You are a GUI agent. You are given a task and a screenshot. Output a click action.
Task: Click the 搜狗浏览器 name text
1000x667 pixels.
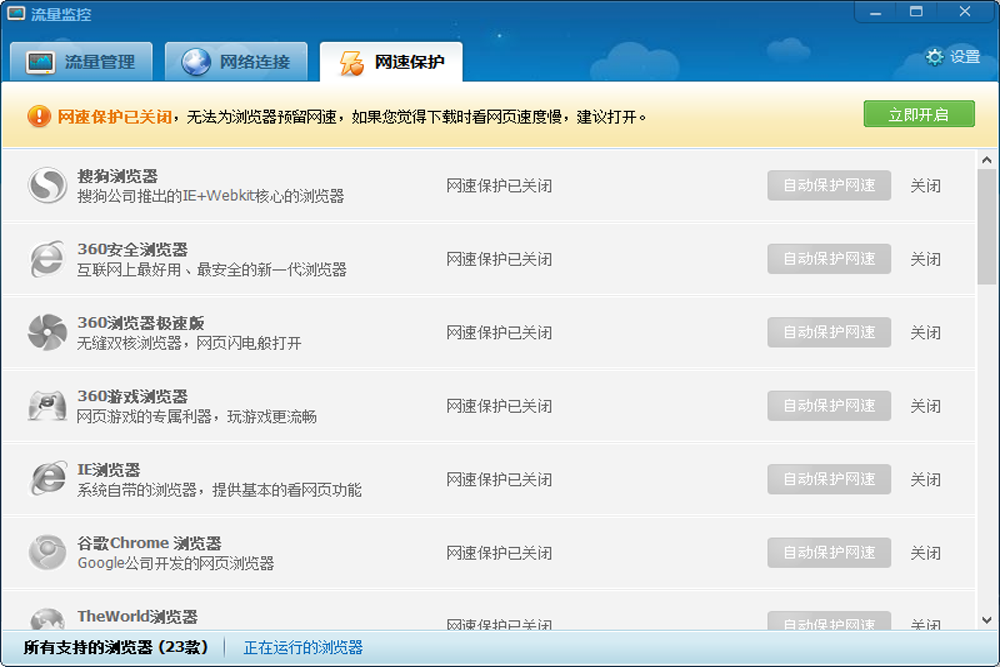coord(117,176)
